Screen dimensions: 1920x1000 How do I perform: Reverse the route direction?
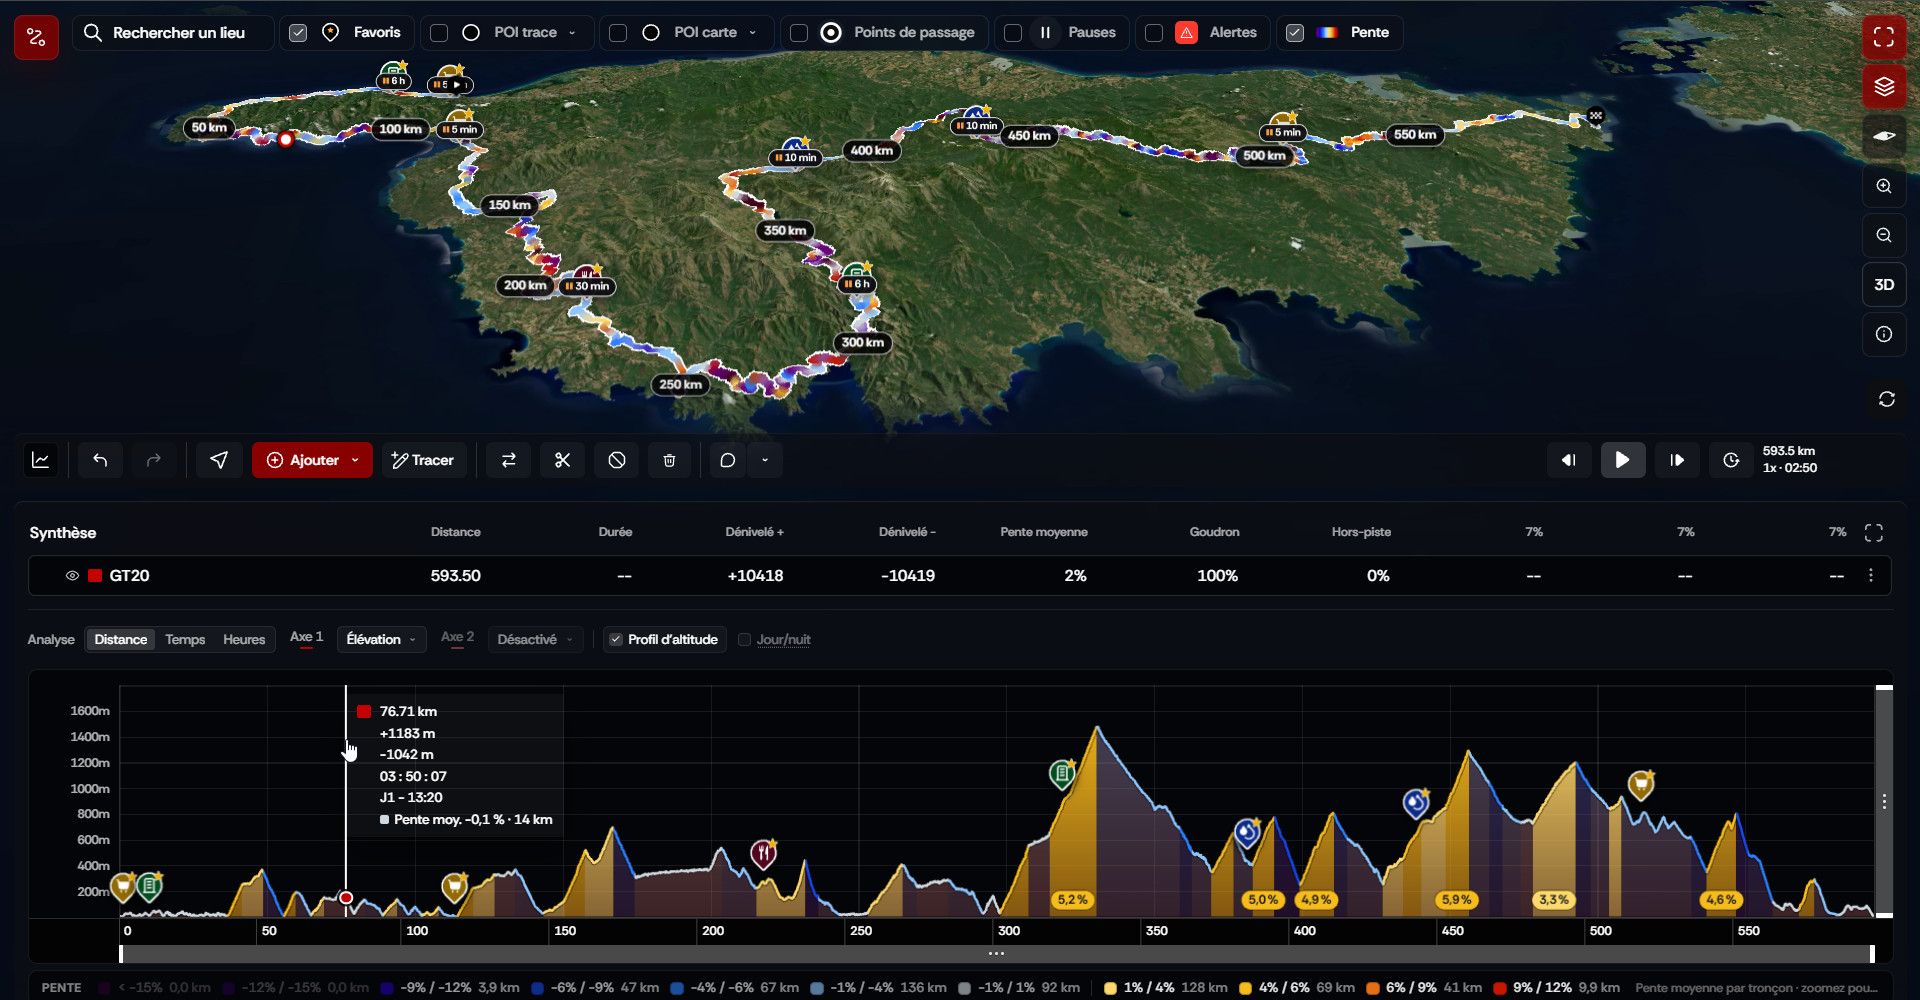(509, 460)
